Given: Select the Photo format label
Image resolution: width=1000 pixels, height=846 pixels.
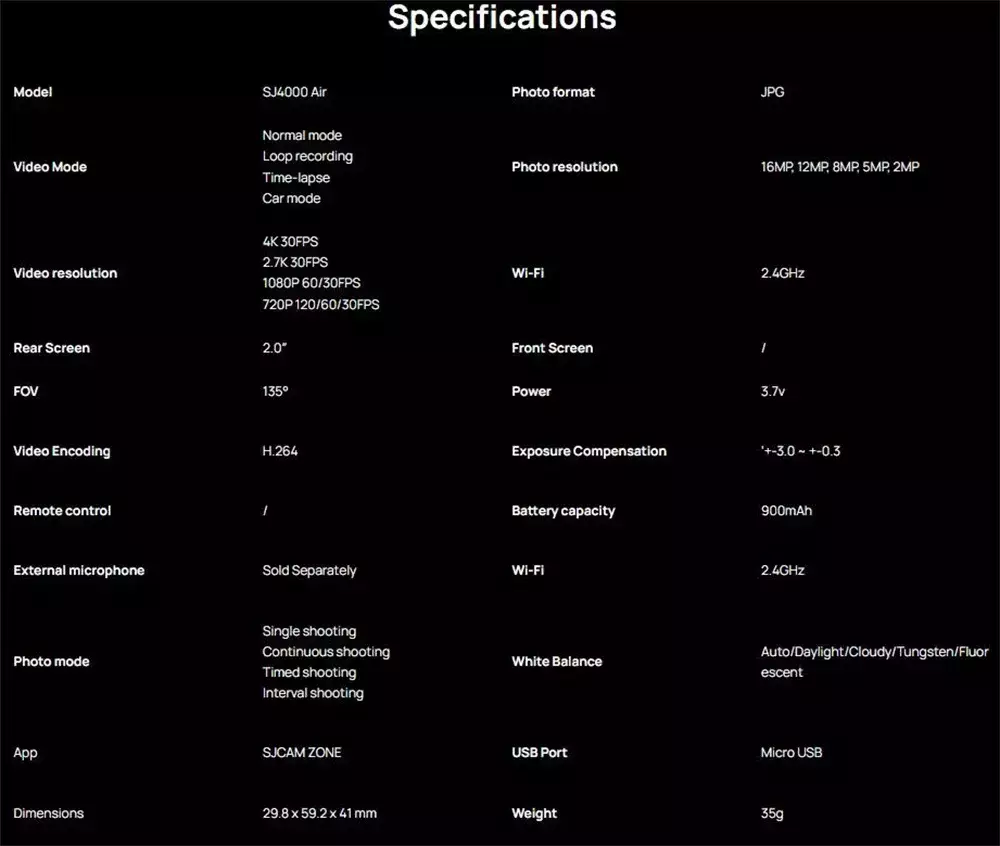Looking at the screenshot, I should [553, 92].
